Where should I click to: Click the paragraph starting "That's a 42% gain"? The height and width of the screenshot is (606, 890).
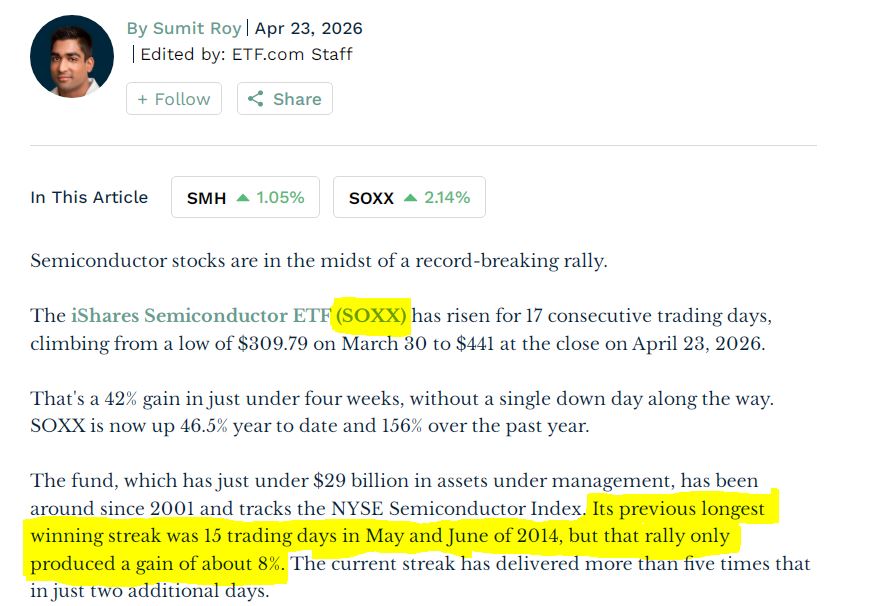point(400,412)
